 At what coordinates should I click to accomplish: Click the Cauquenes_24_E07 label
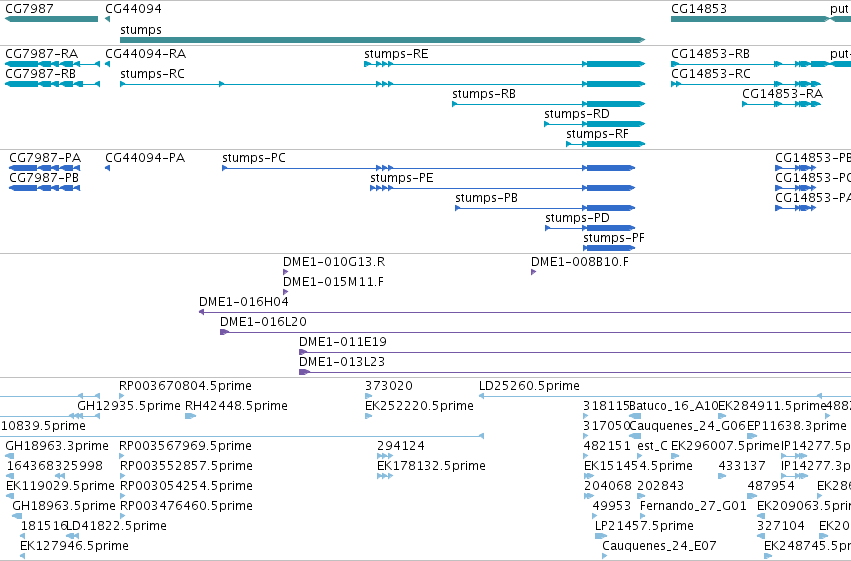(659, 546)
